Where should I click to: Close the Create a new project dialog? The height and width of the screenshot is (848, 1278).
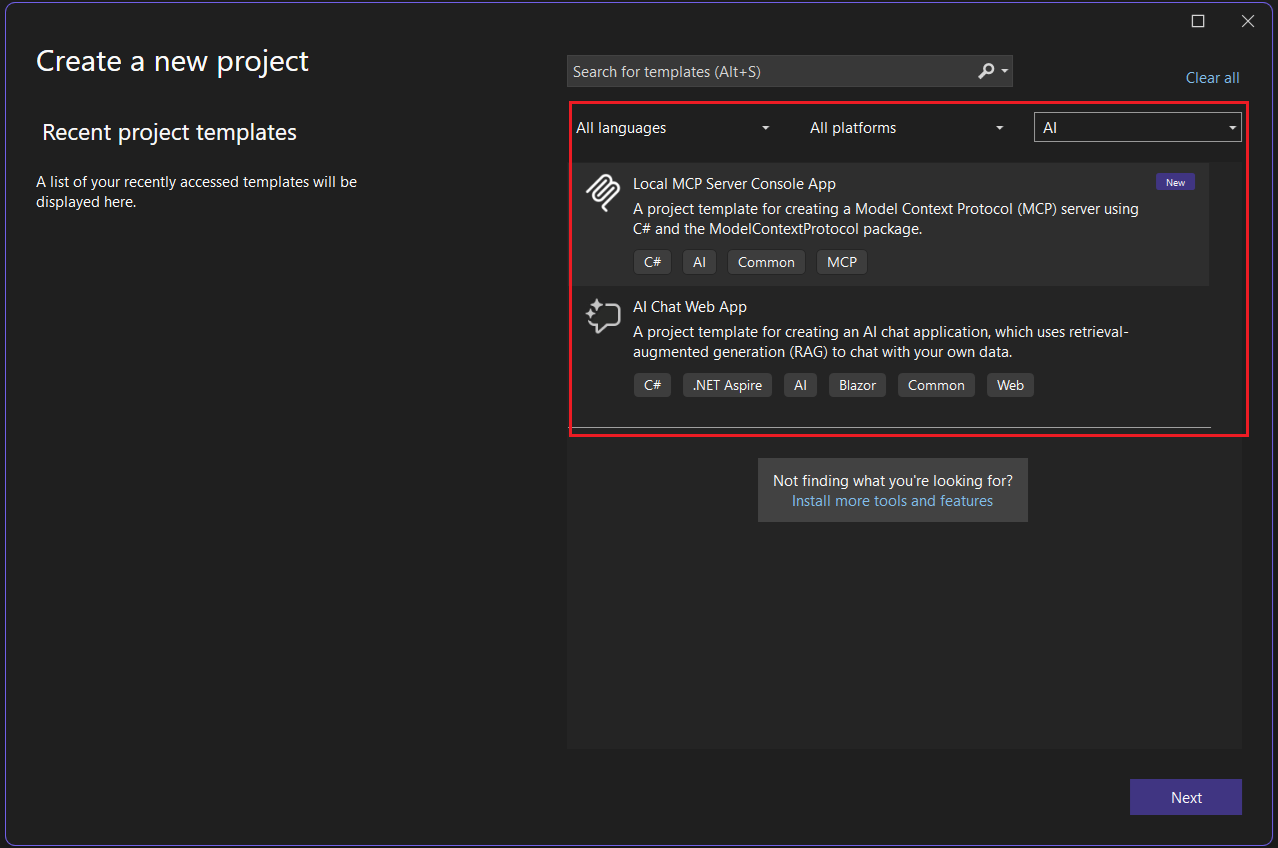click(x=1248, y=21)
